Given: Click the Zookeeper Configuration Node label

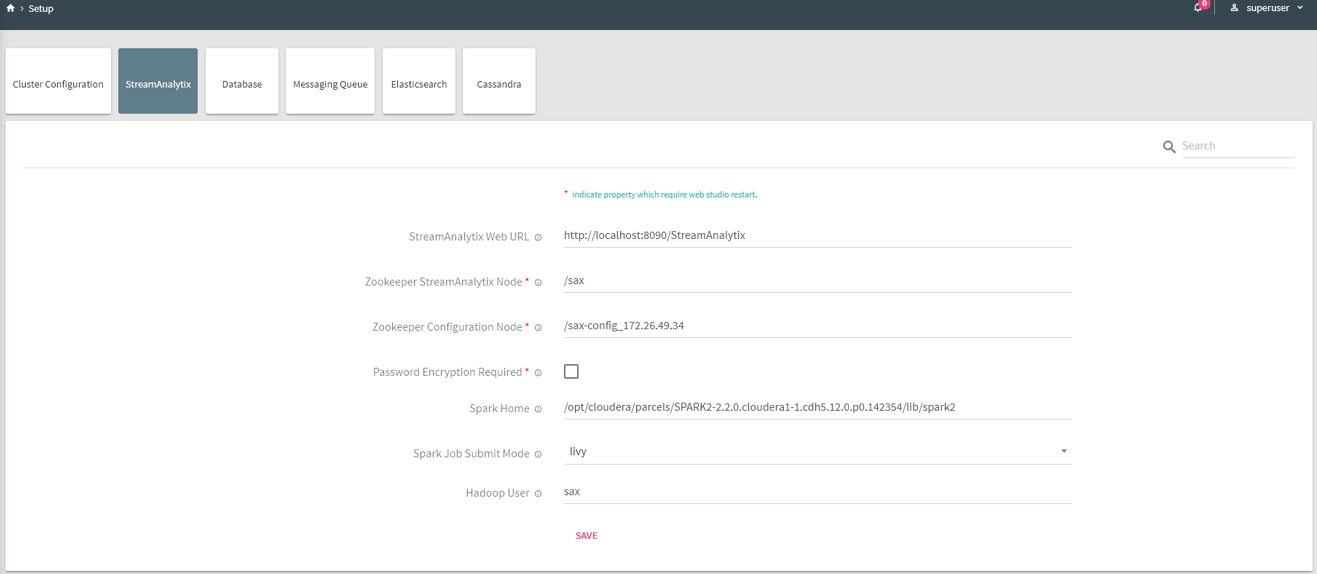Looking at the screenshot, I should [448, 327].
